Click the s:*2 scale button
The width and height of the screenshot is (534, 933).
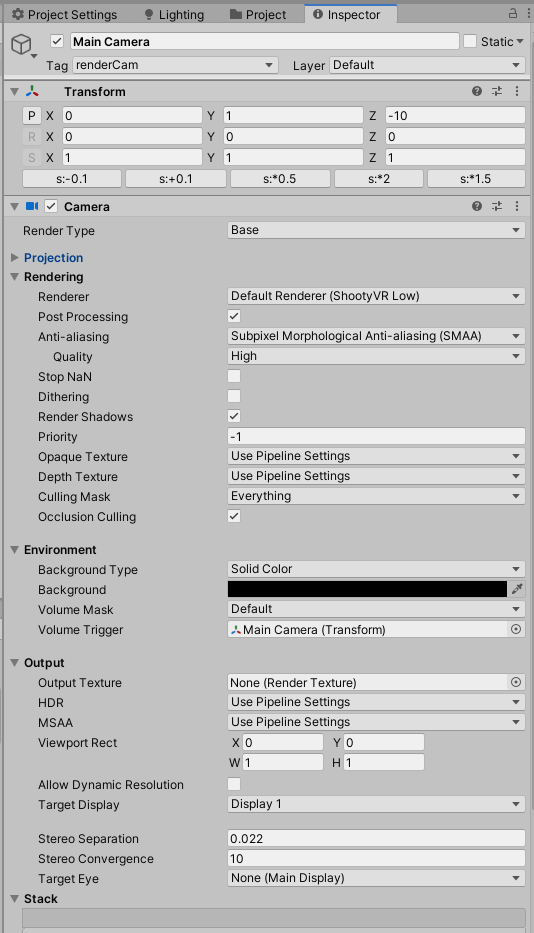[x=379, y=179]
